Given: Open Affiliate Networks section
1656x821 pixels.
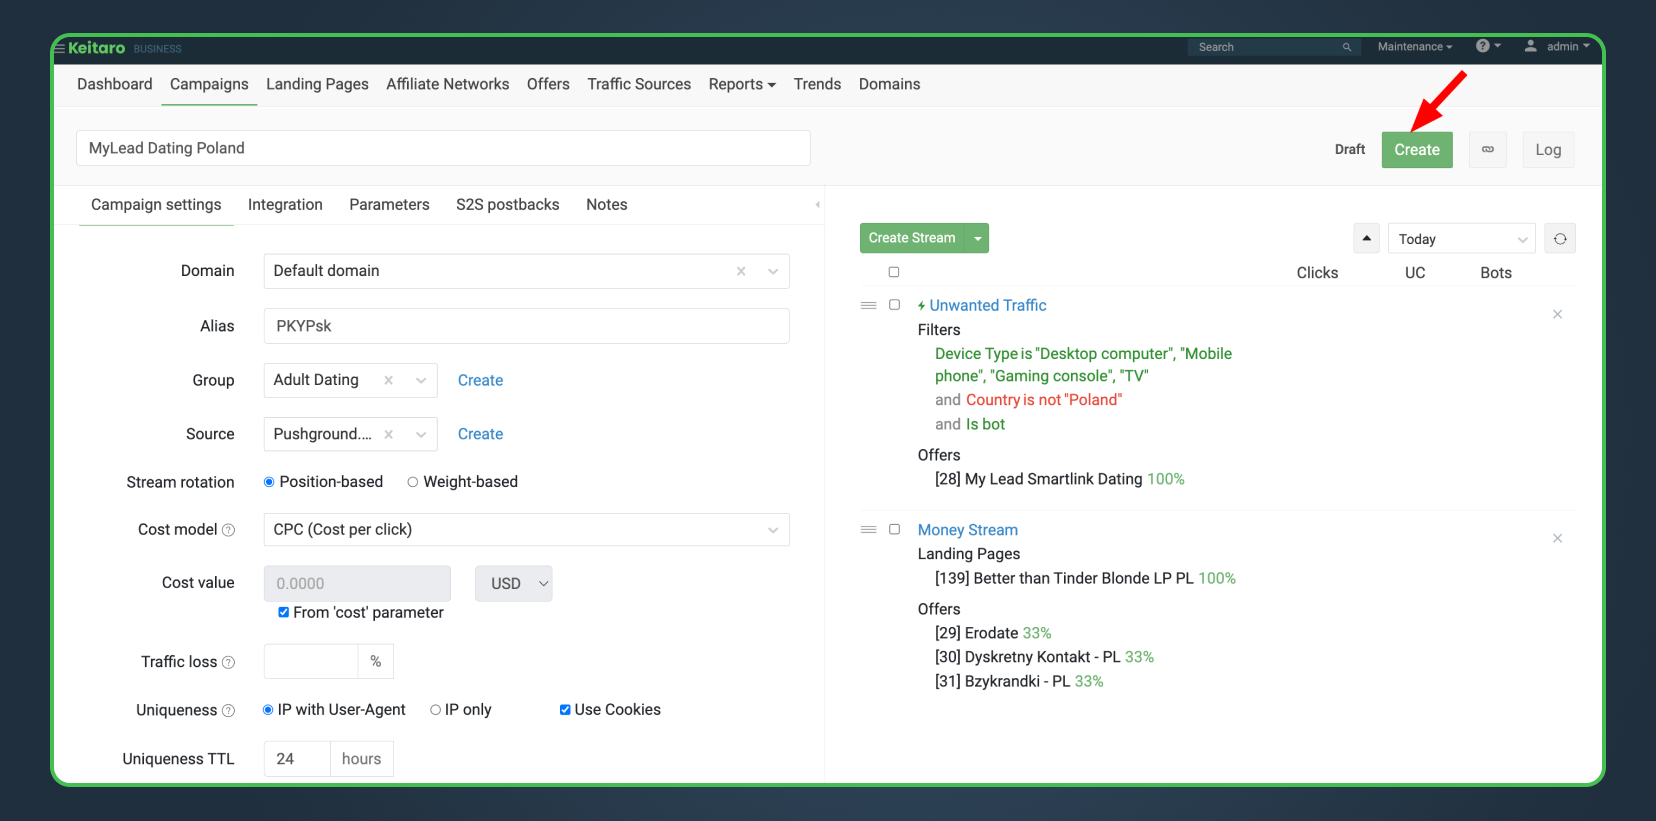Looking at the screenshot, I should [448, 85].
